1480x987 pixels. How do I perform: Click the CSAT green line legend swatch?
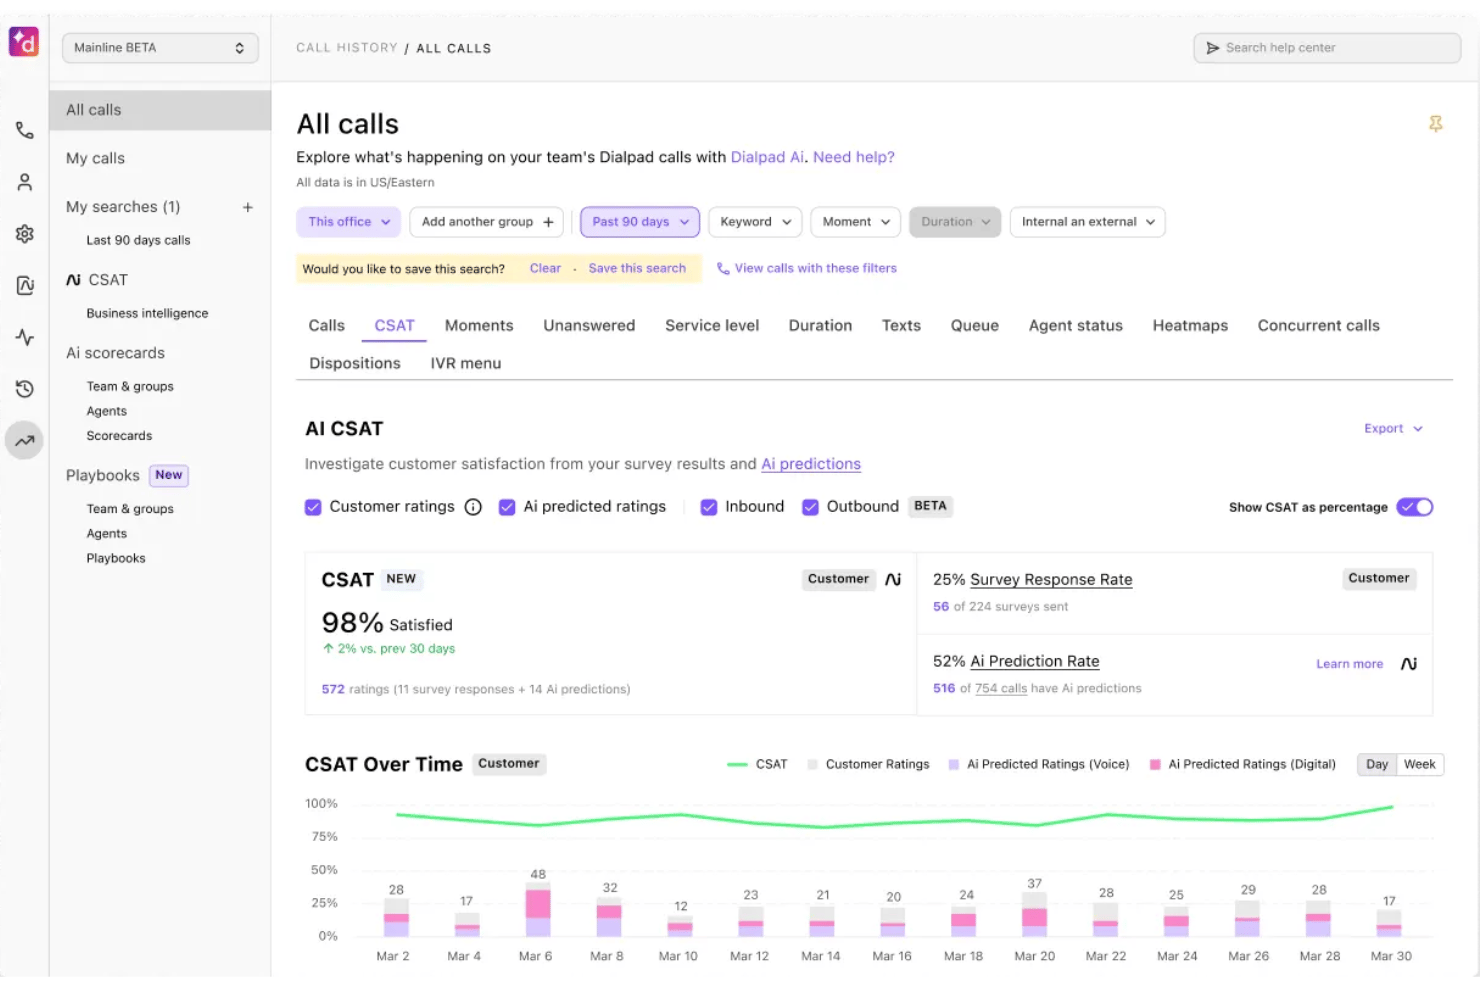click(737, 765)
